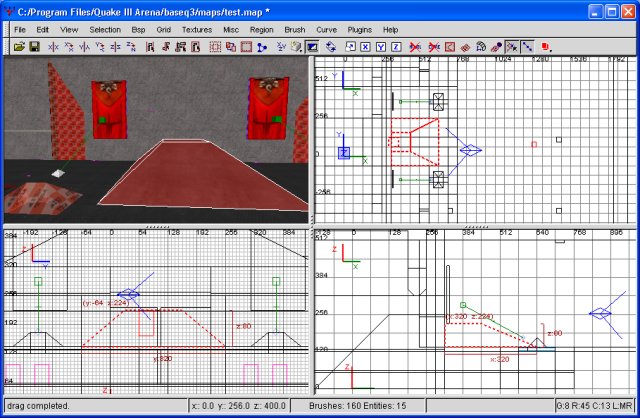The height and width of the screenshot is (418, 640).
Task: Flip selection along Y axis
Action: [x=84, y=47]
